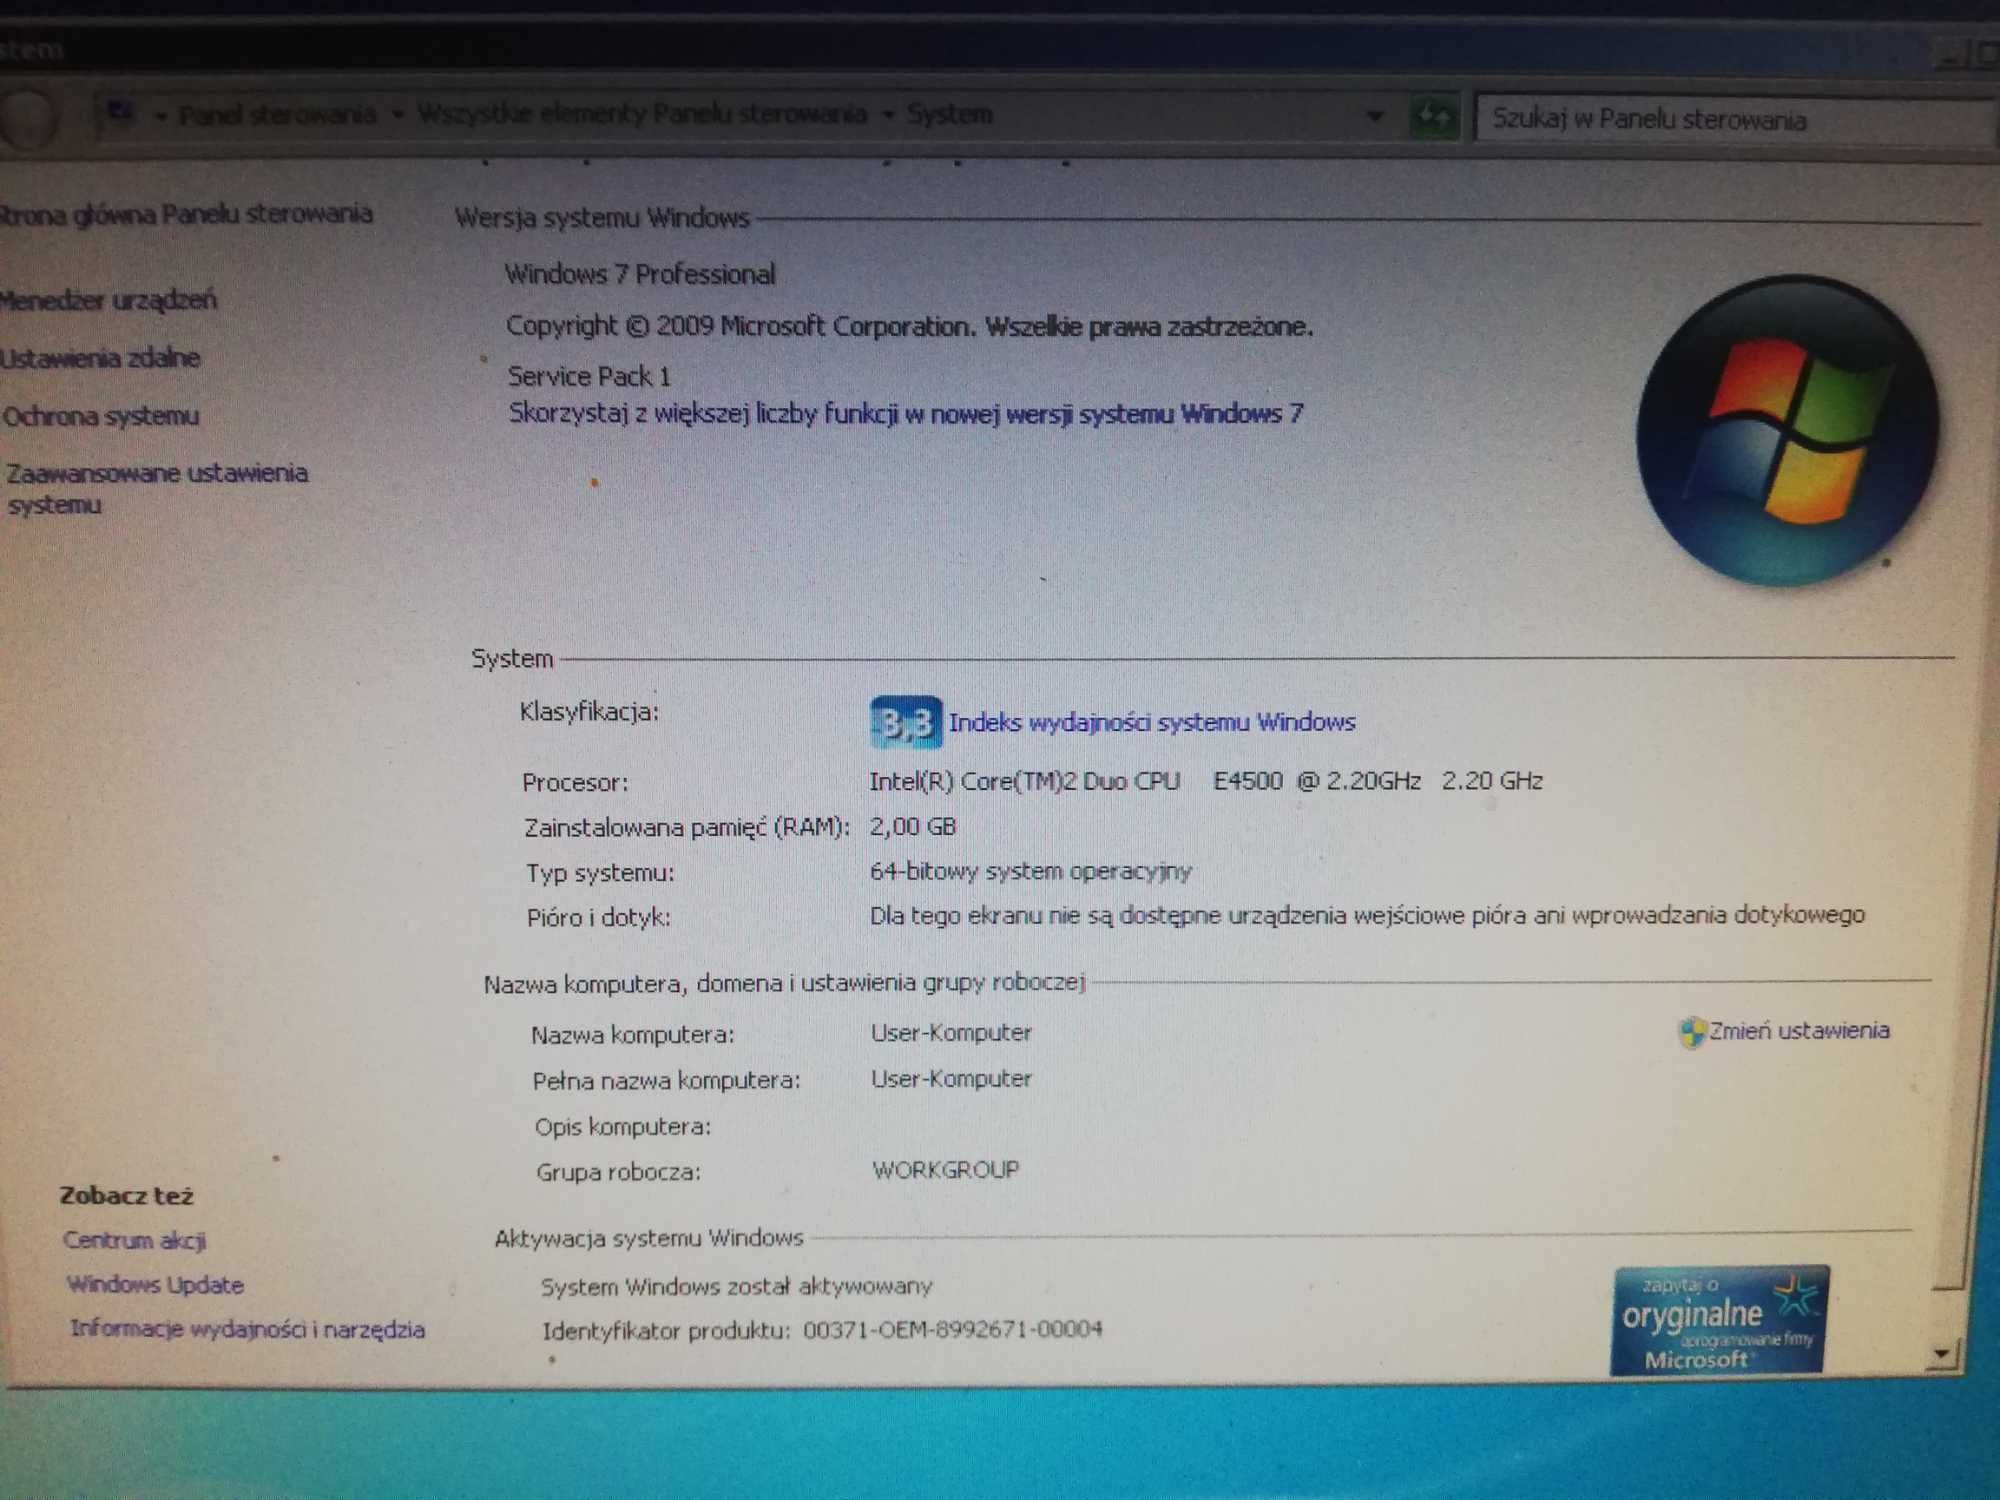The height and width of the screenshot is (1500, 2000).
Task: Click the round Back navigation button
Action: (x=27, y=118)
